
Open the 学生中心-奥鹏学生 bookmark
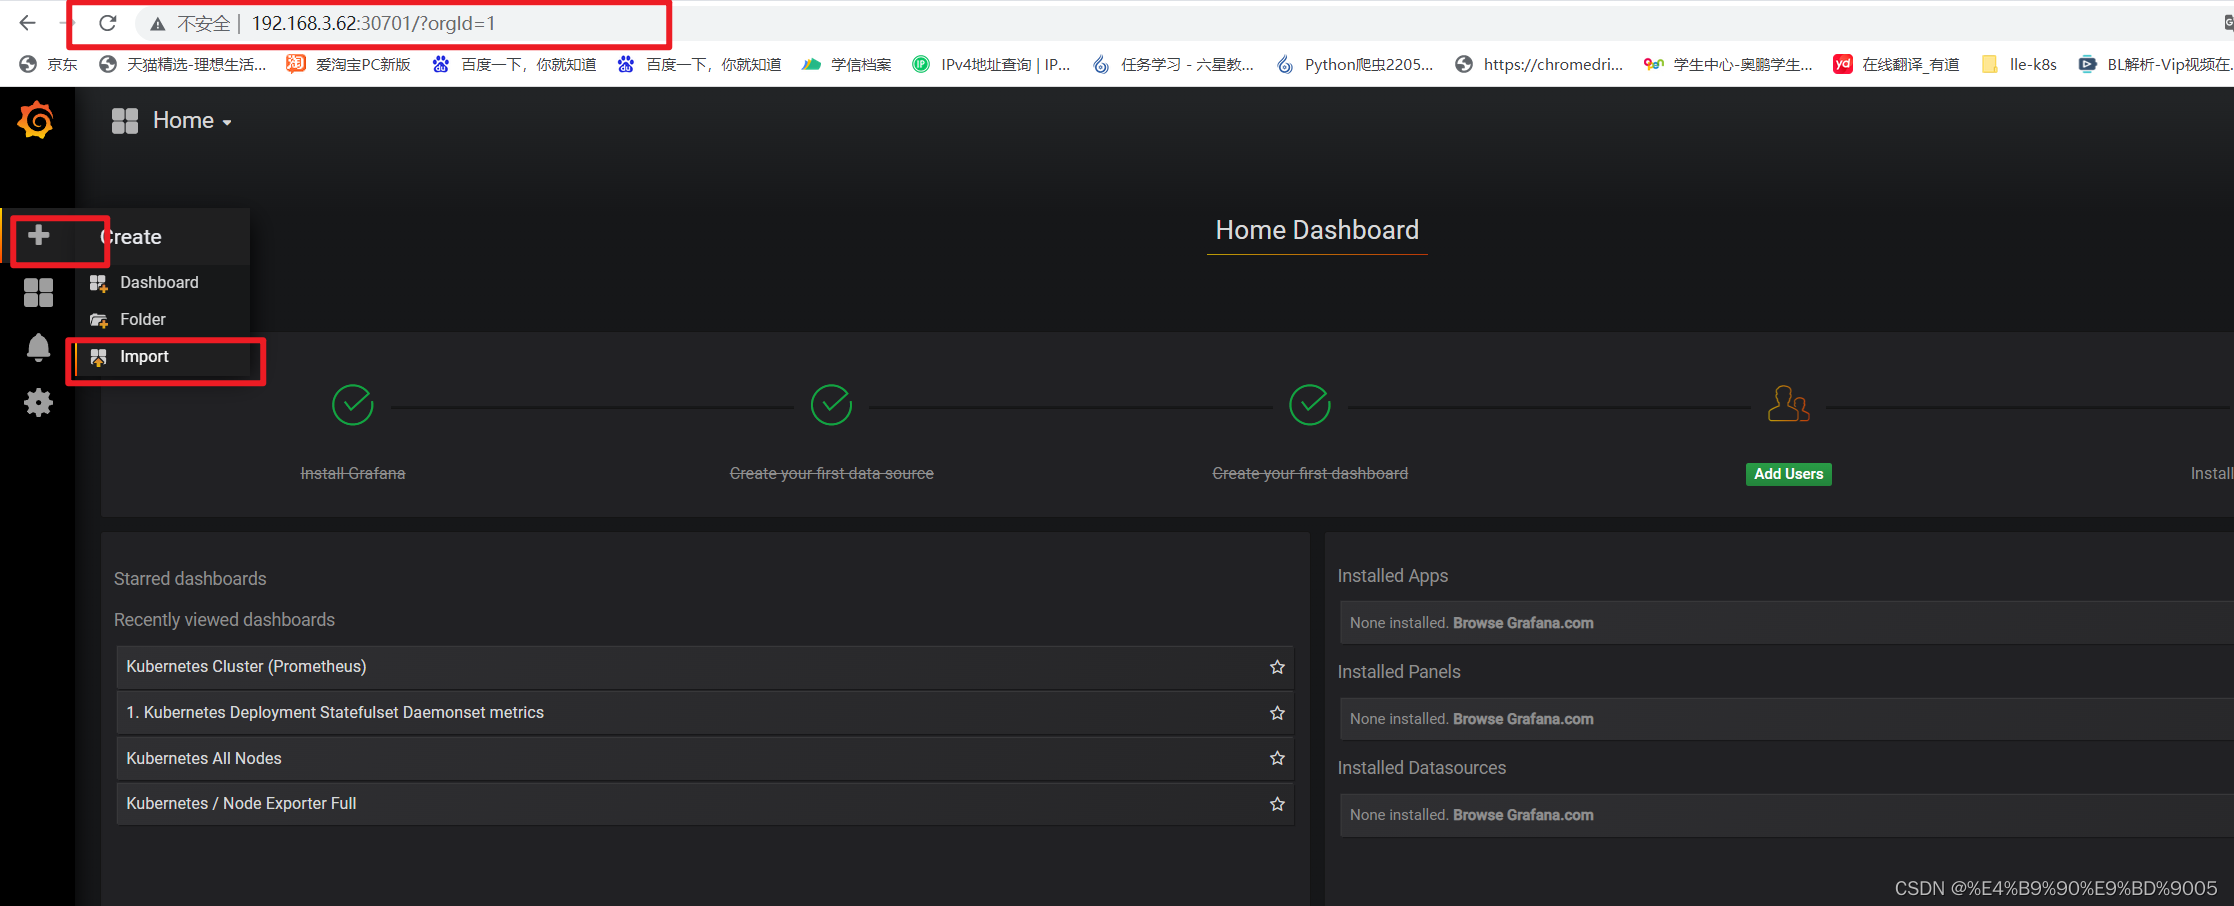click(x=1728, y=64)
